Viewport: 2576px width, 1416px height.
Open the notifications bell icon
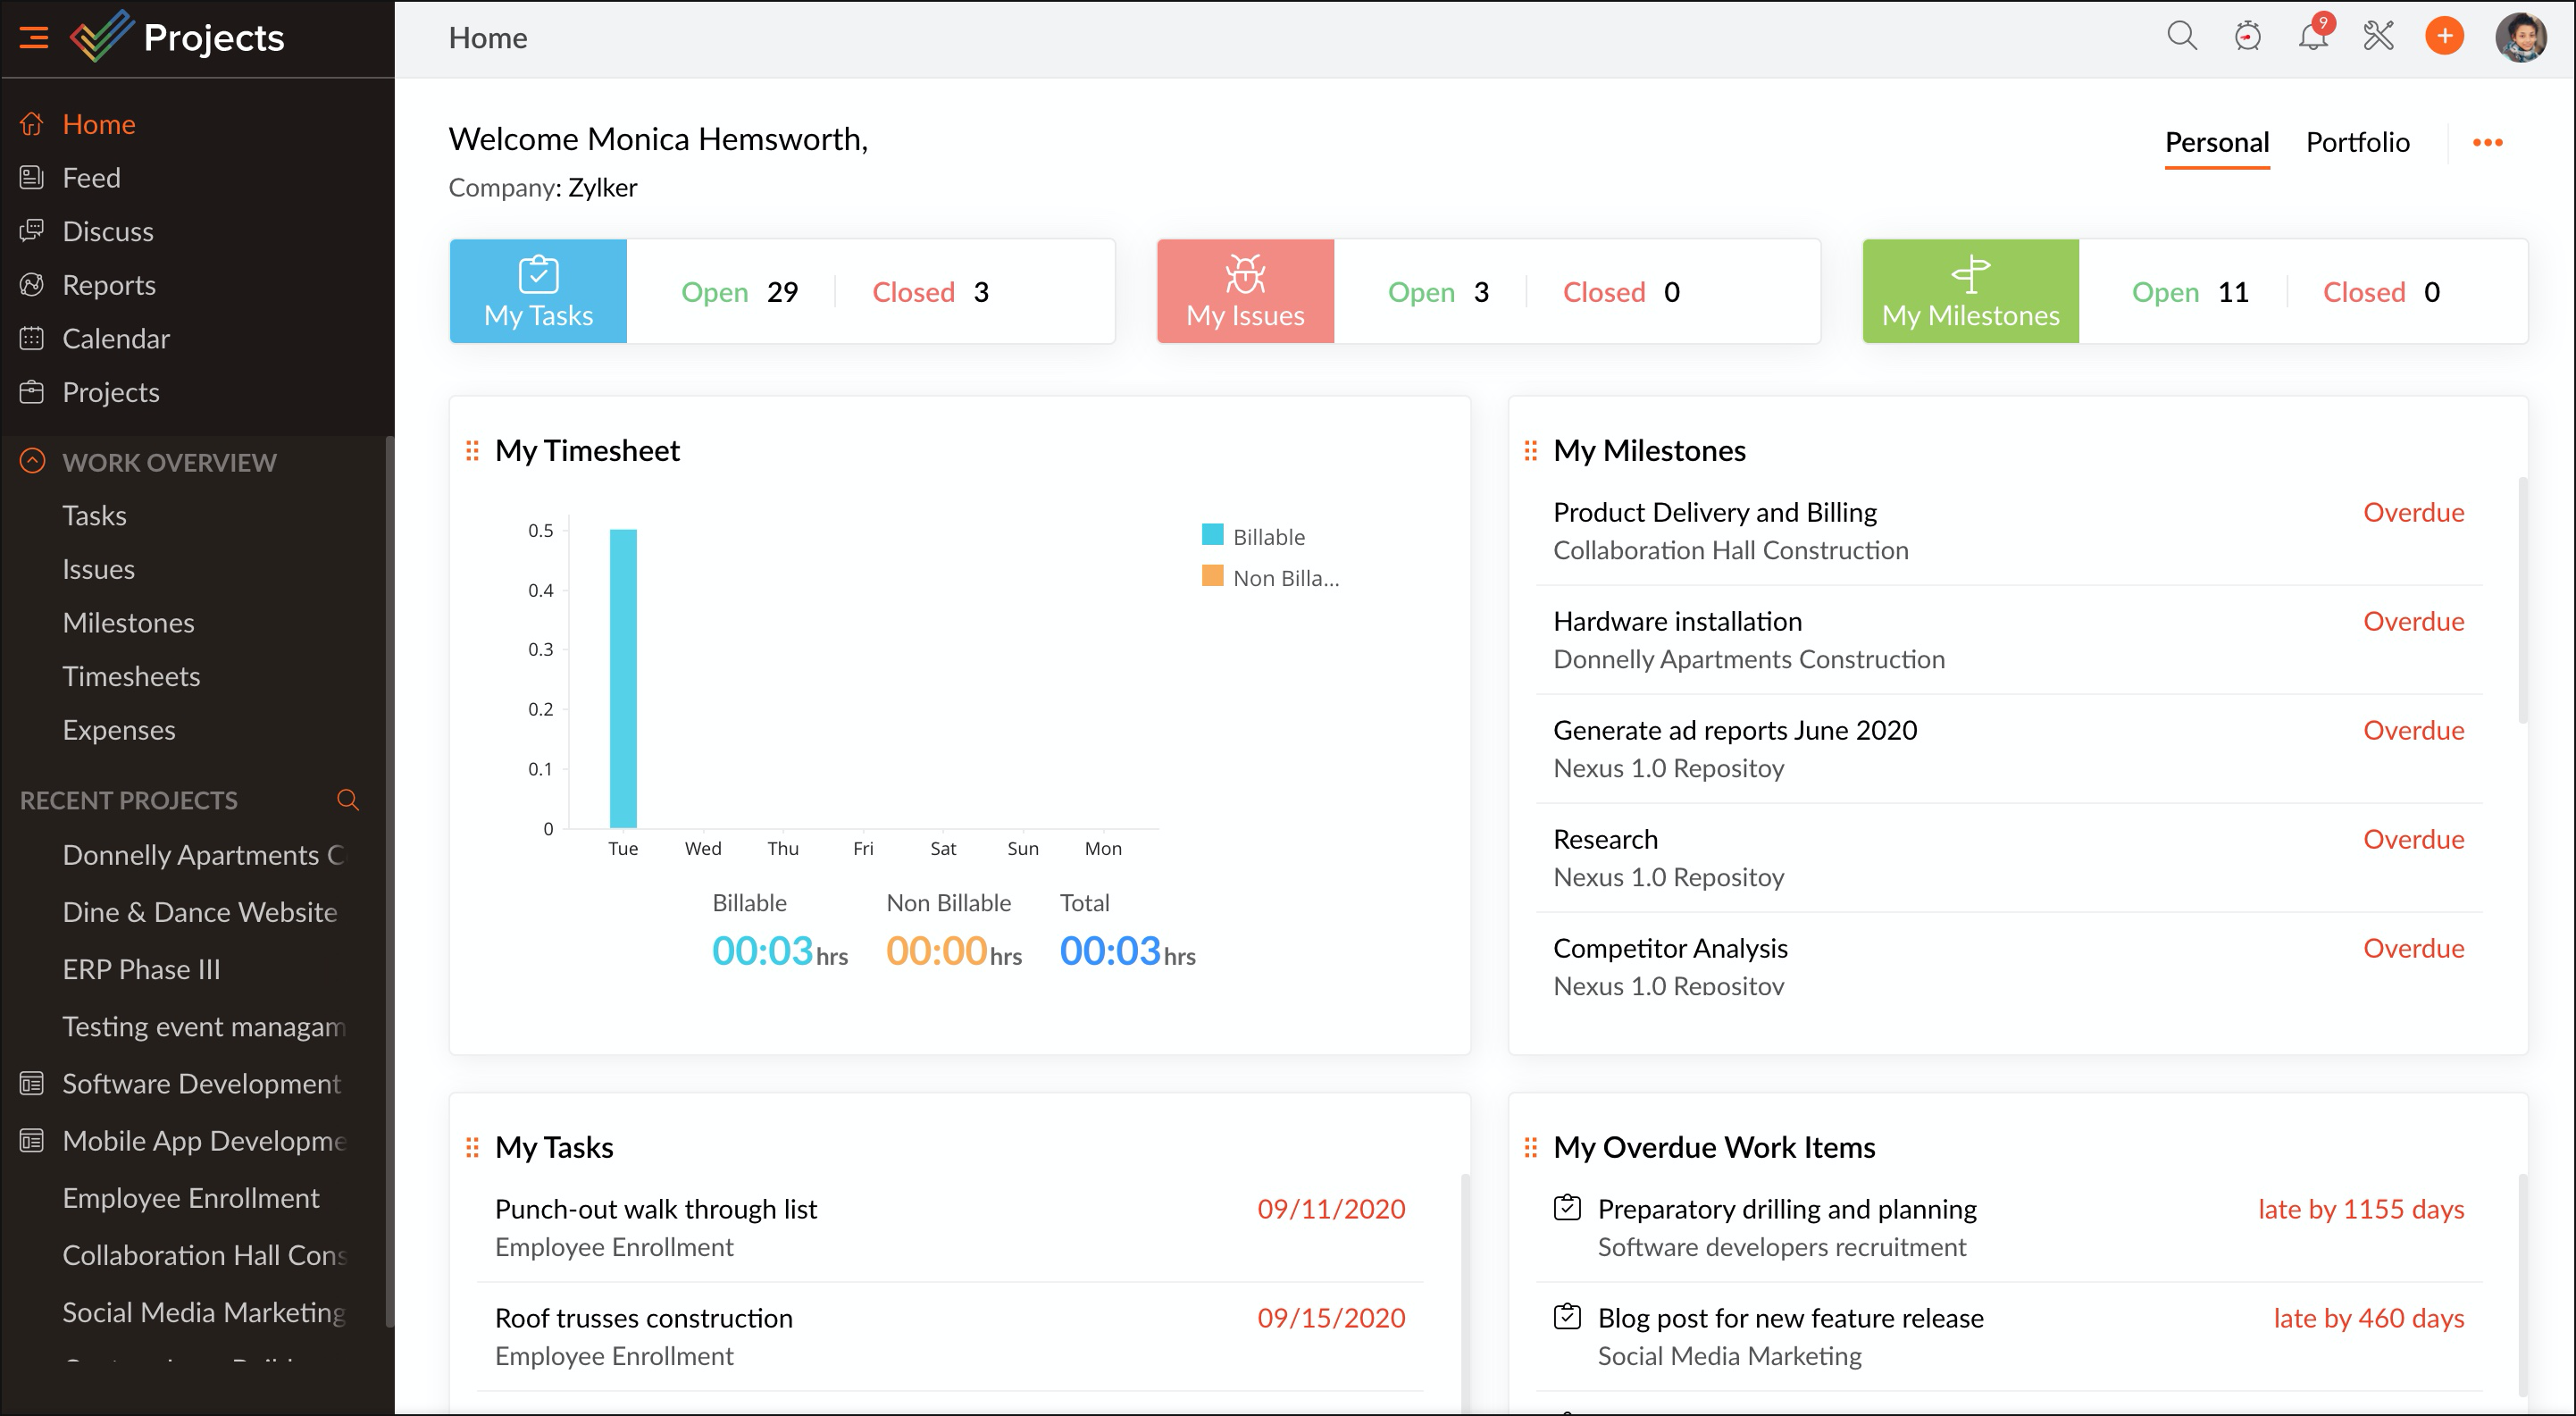pyautogui.click(x=2312, y=37)
